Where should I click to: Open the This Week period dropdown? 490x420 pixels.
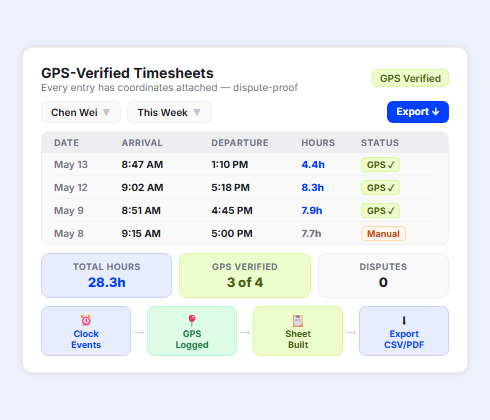[169, 112]
